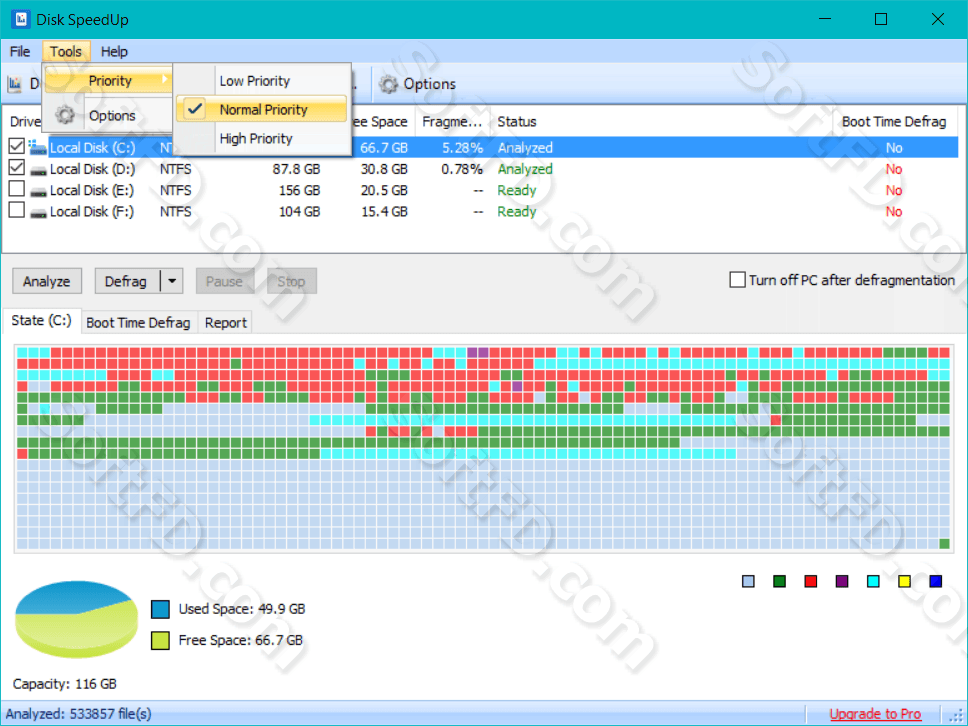Screen dimensions: 968x726
Task: Open the Defrag button dropdown arrow
Action: pos(172,282)
